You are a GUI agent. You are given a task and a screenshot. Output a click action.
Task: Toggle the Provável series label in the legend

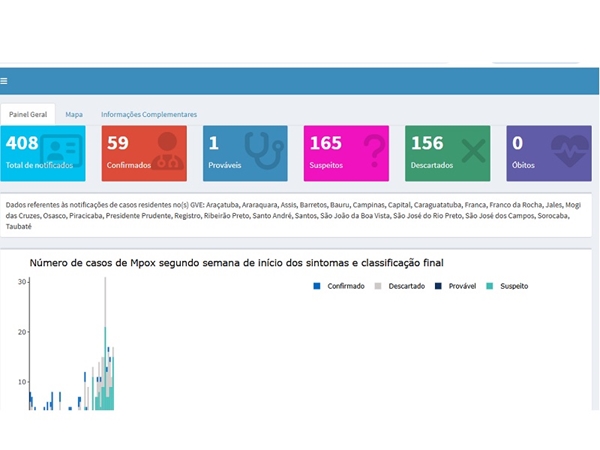click(459, 286)
